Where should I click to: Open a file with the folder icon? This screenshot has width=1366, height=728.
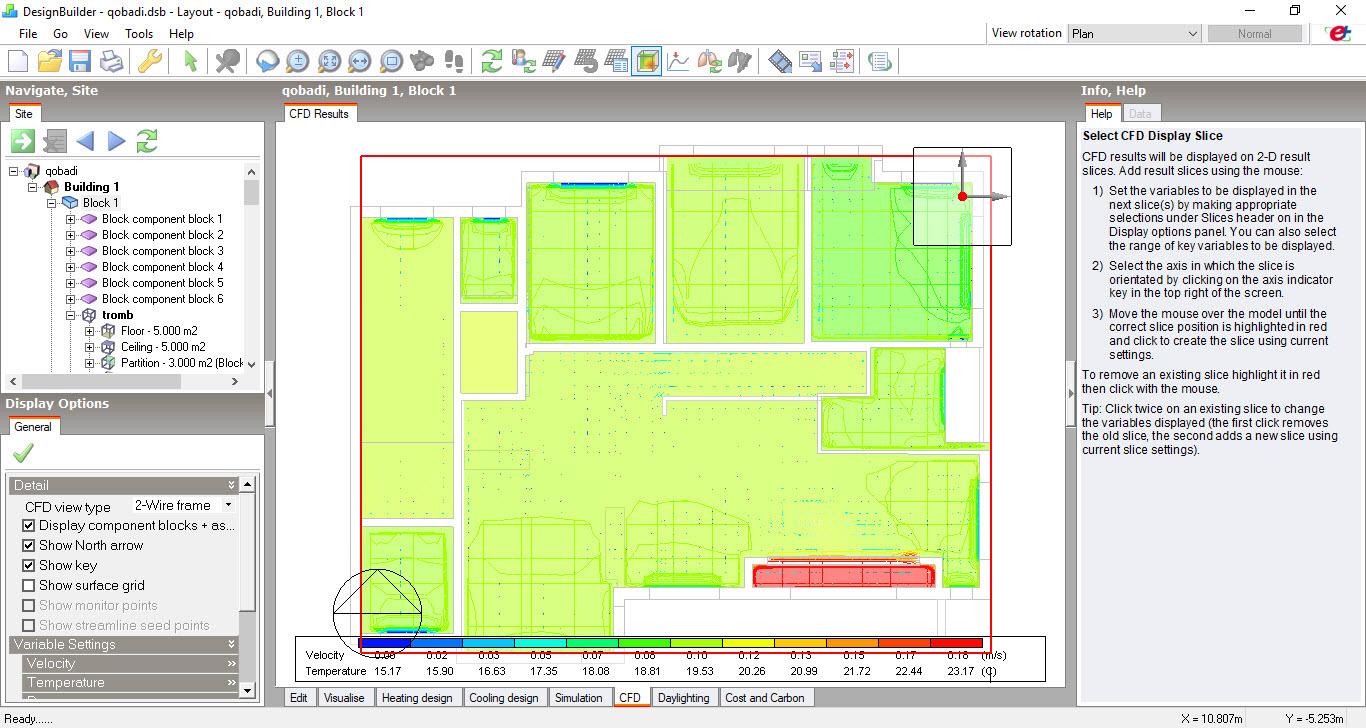coord(49,61)
